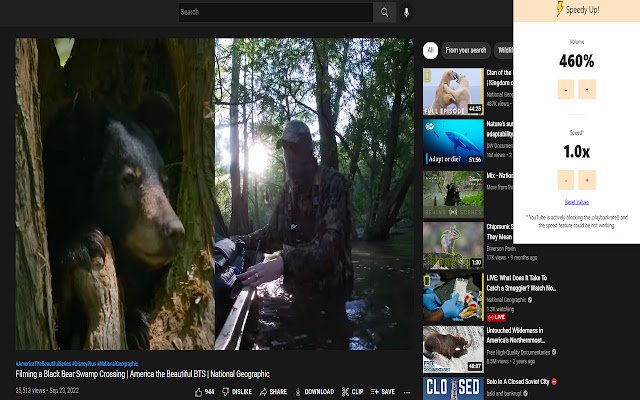
Task: Click the main bear swamp video player
Action: click(215, 194)
